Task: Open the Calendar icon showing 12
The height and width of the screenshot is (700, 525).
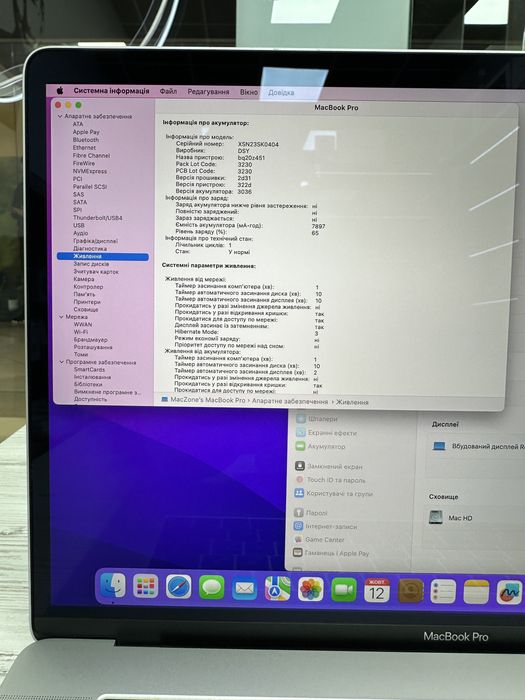Action: coord(377,590)
